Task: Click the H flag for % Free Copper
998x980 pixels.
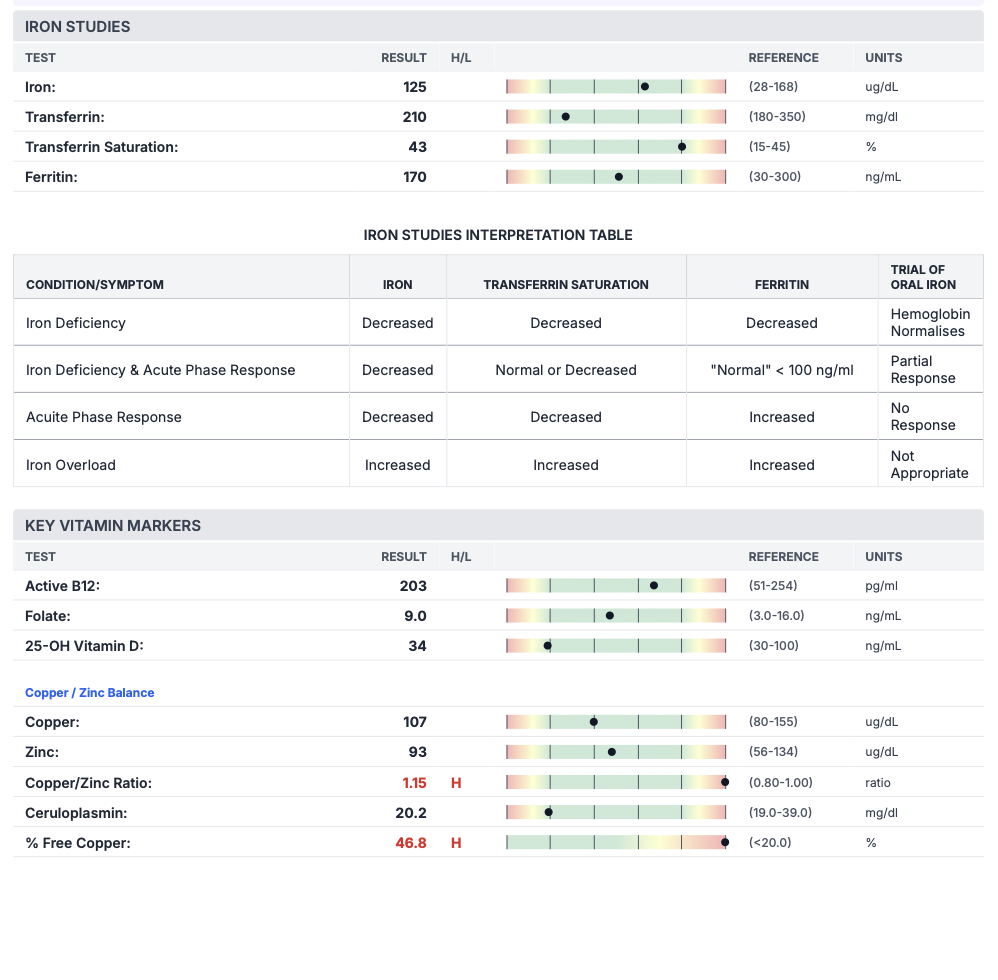Action: (x=456, y=843)
